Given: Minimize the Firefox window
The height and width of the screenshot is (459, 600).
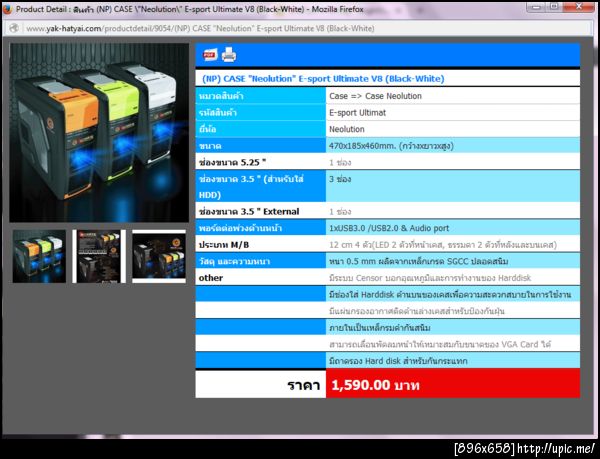Looking at the screenshot, I should pyautogui.click(x=536, y=7).
